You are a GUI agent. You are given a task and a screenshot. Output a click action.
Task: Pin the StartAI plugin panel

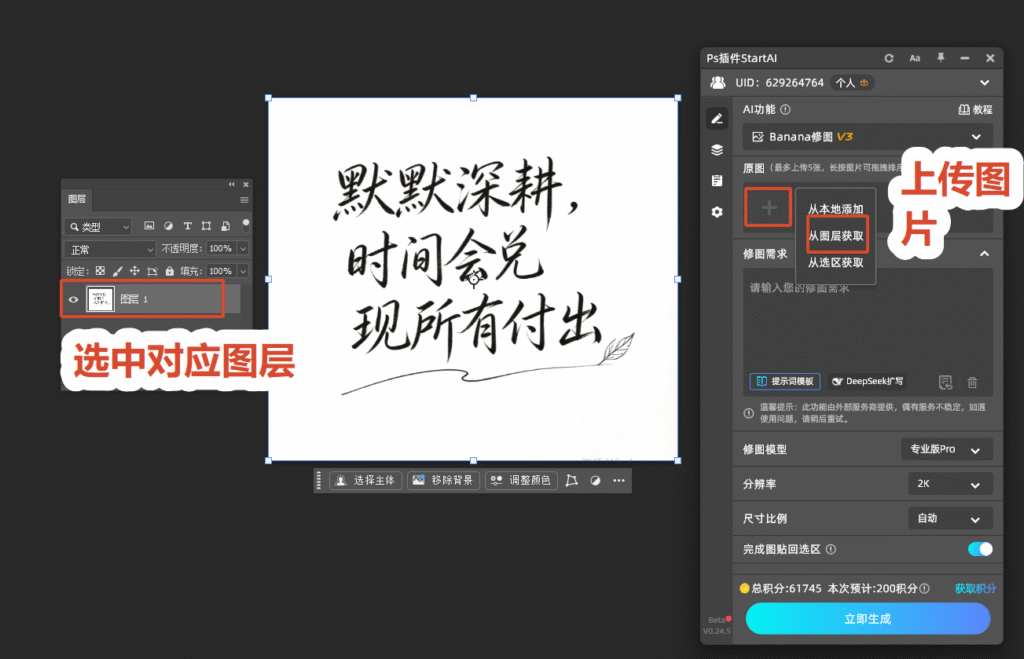pos(940,58)
